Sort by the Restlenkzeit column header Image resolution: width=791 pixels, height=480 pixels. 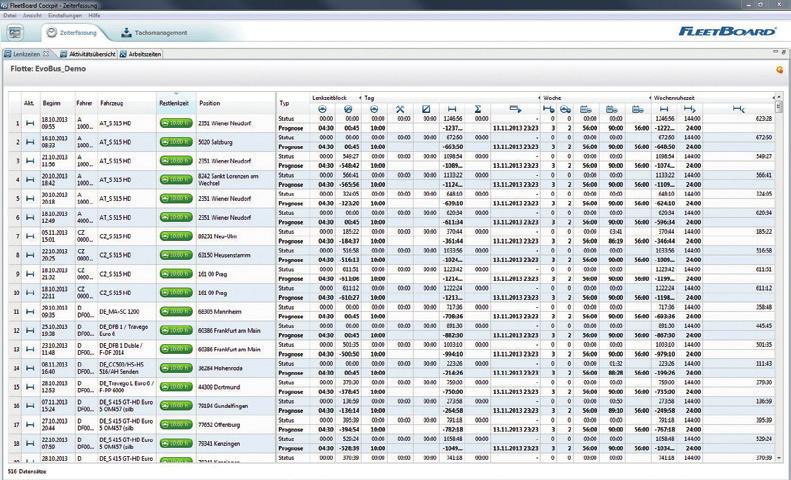click(176, 103)
